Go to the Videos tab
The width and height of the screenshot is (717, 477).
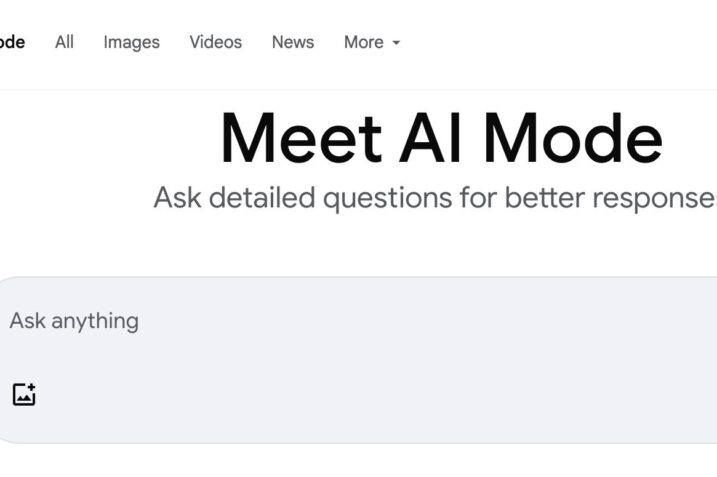[x=215, y=42]
